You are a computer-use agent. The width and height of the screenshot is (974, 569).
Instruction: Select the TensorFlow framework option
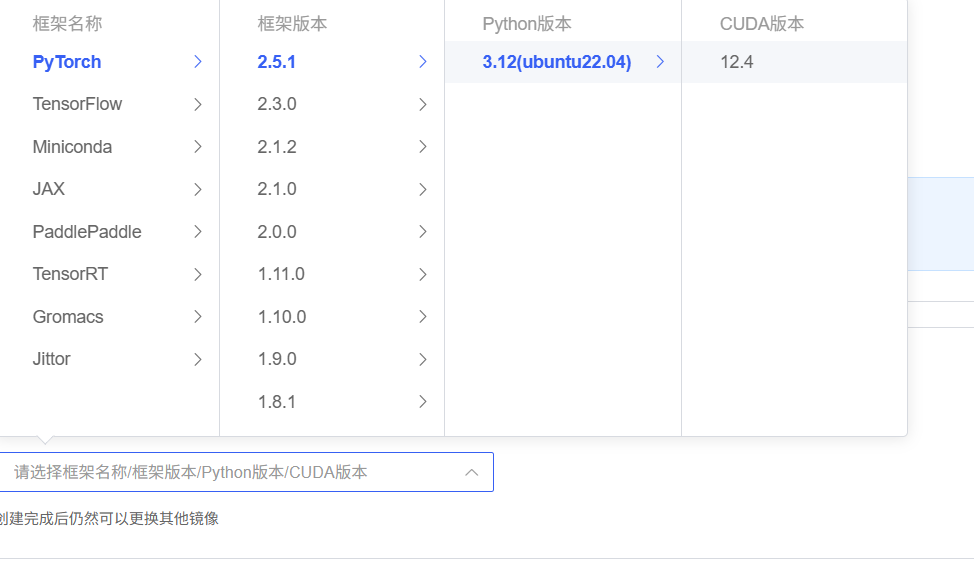(x=109, y=104)
